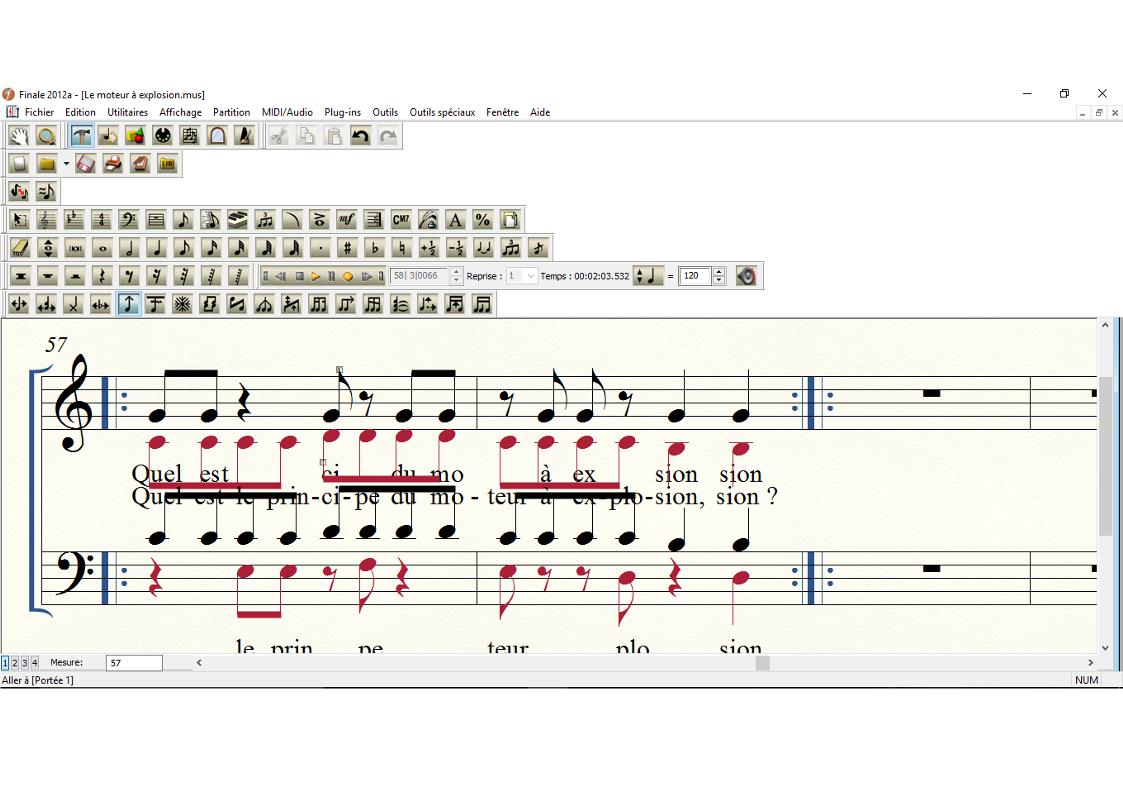Open the note duration selector for tempo

click(x=648, y=276)
